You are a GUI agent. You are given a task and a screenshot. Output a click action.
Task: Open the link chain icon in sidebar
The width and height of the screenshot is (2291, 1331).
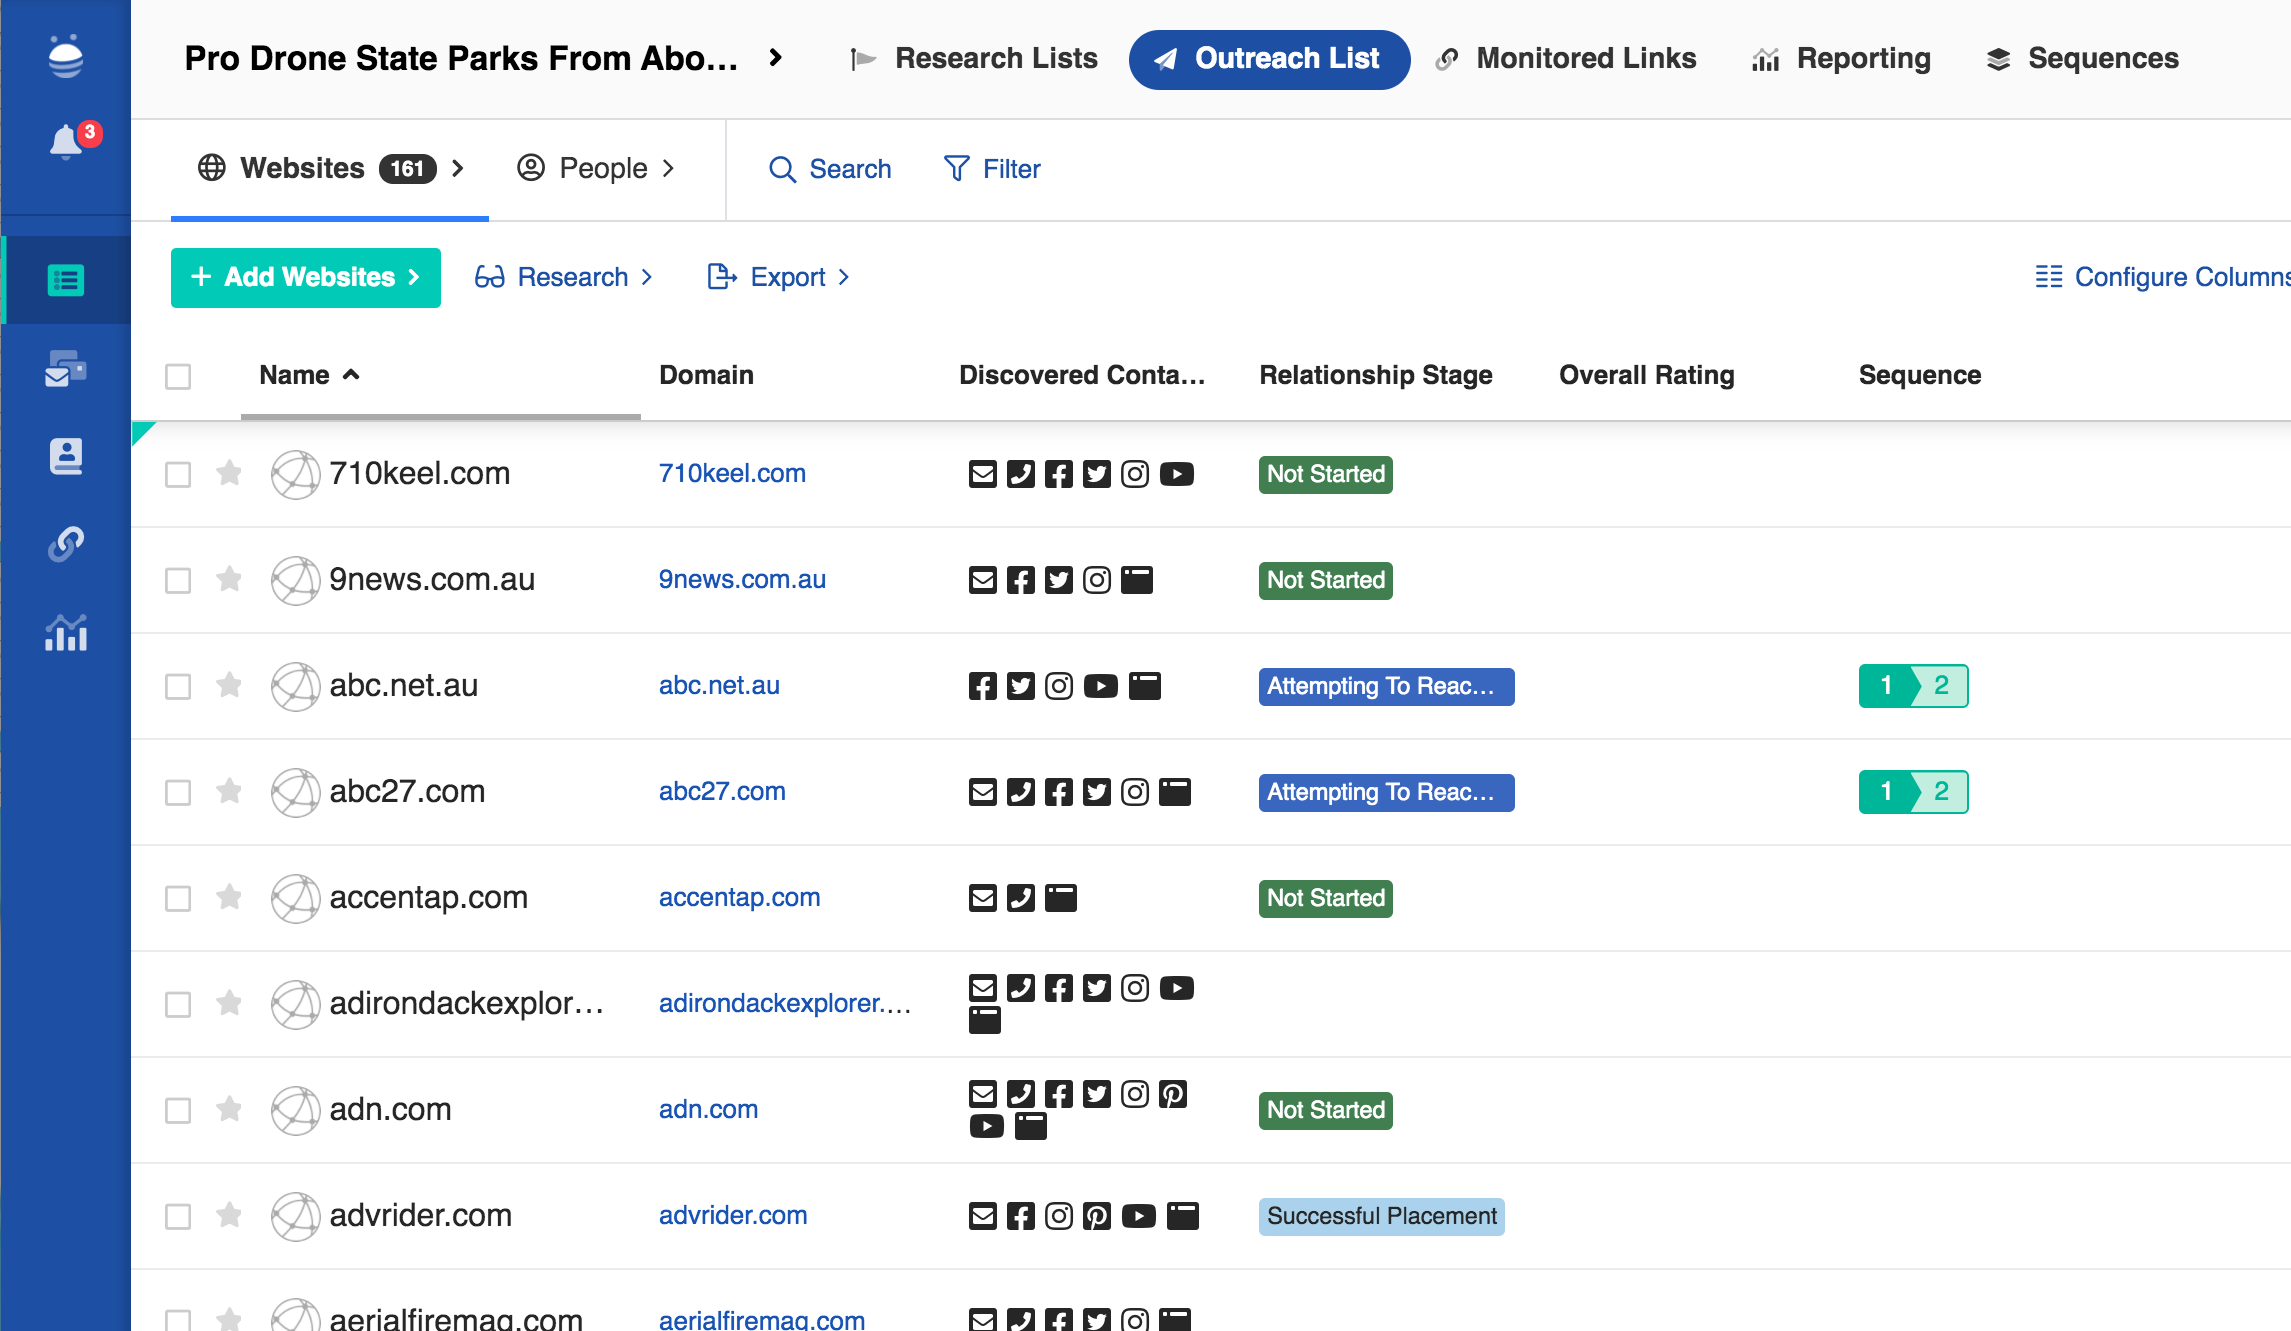[66, 544]
